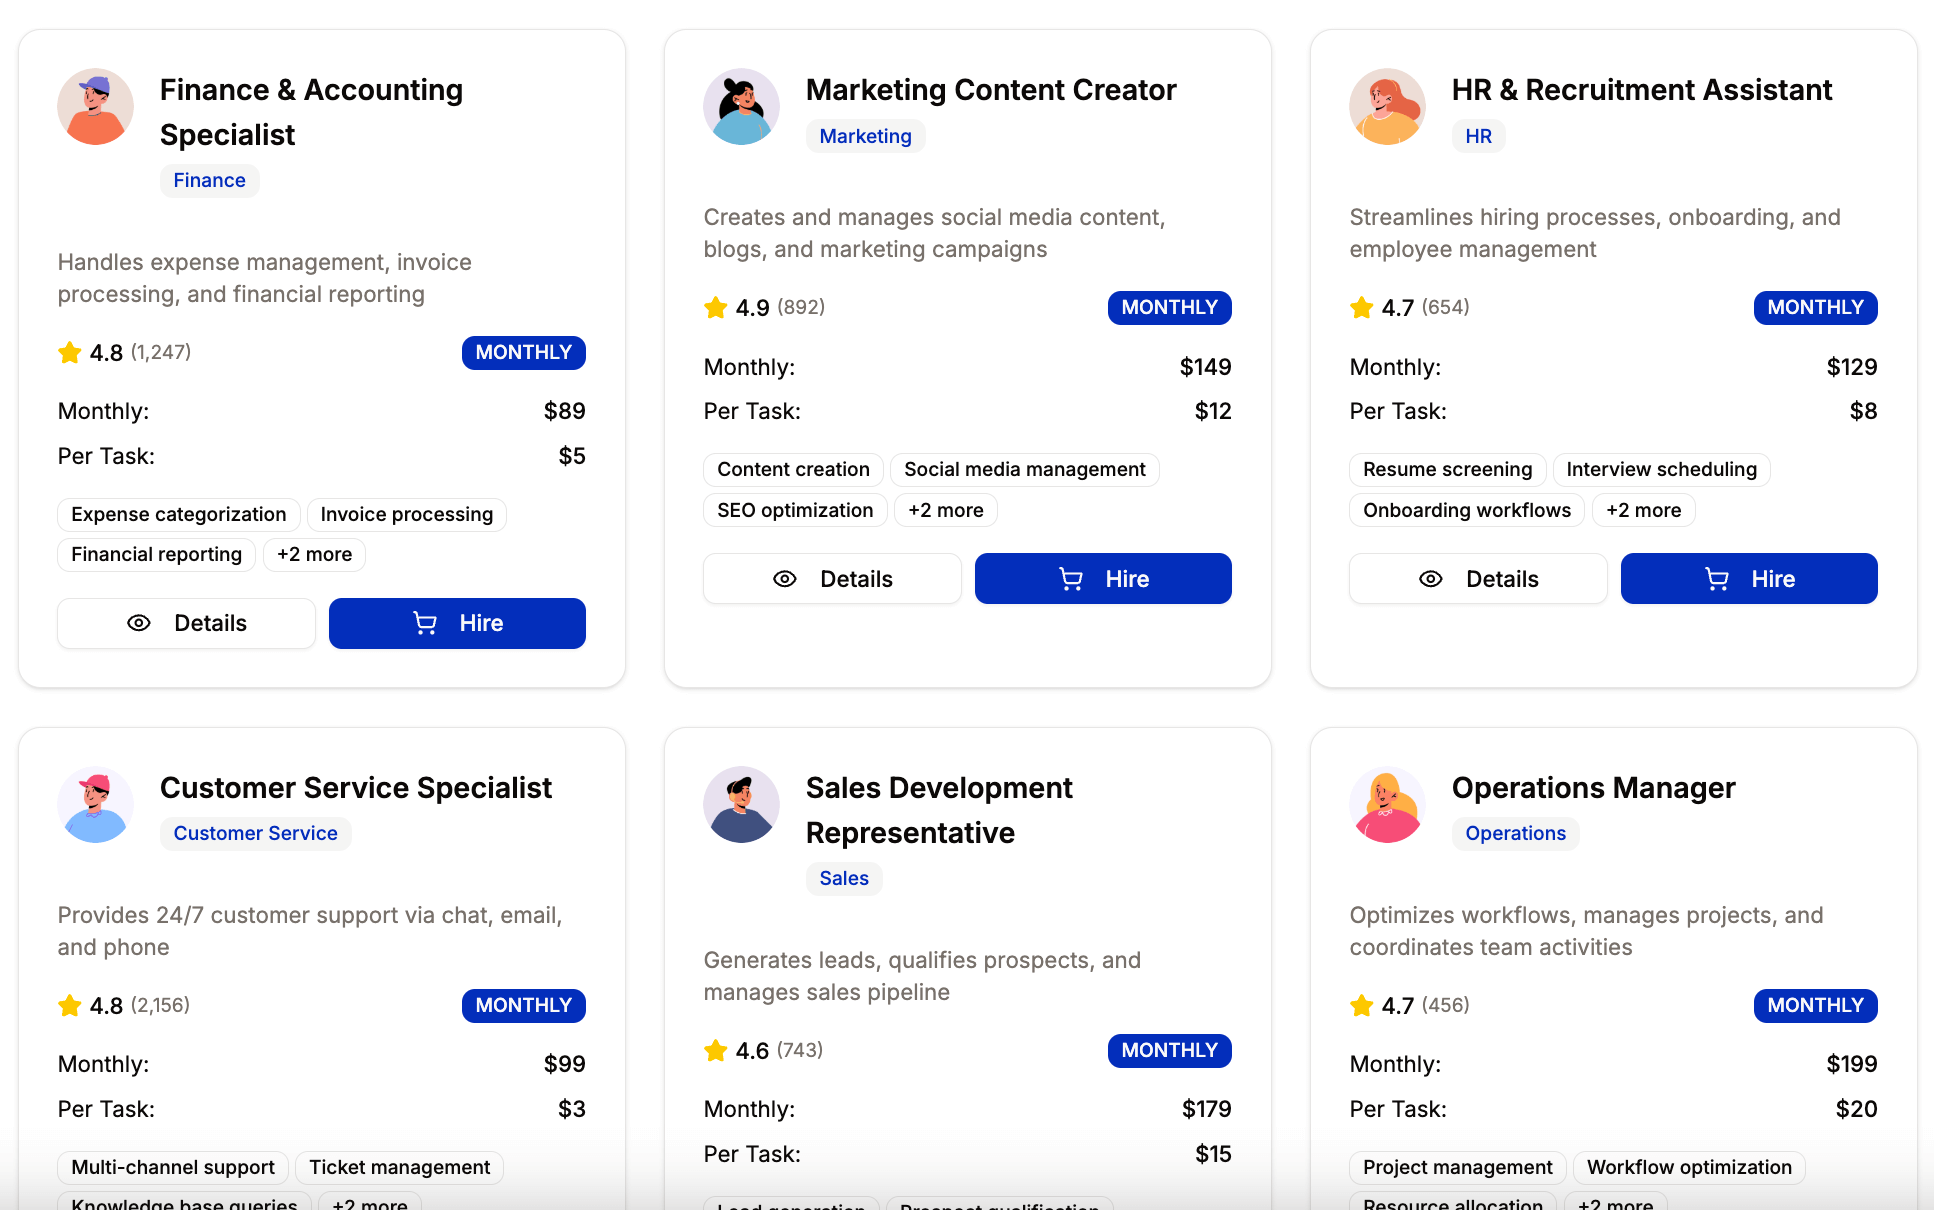Viewport: 1934px width, 1210px height.
Task: Click the Sales Development Representative avatar
Action: coord(741,805)
